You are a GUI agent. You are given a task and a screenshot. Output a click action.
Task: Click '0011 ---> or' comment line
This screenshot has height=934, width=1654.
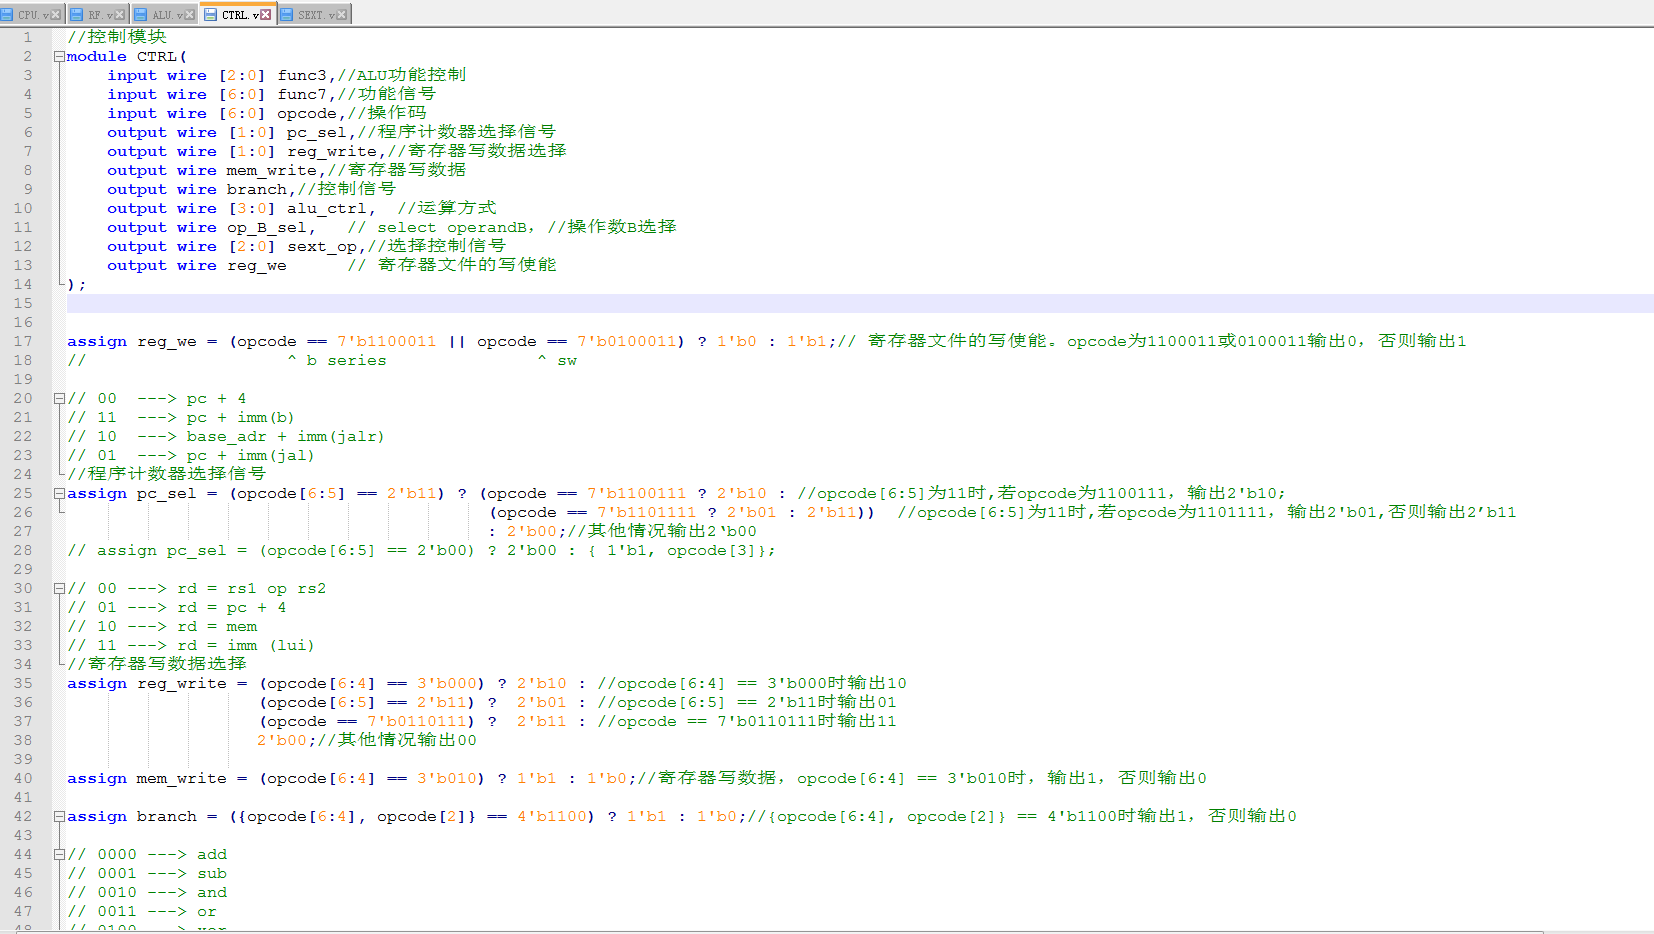click(x=142, y=912)
